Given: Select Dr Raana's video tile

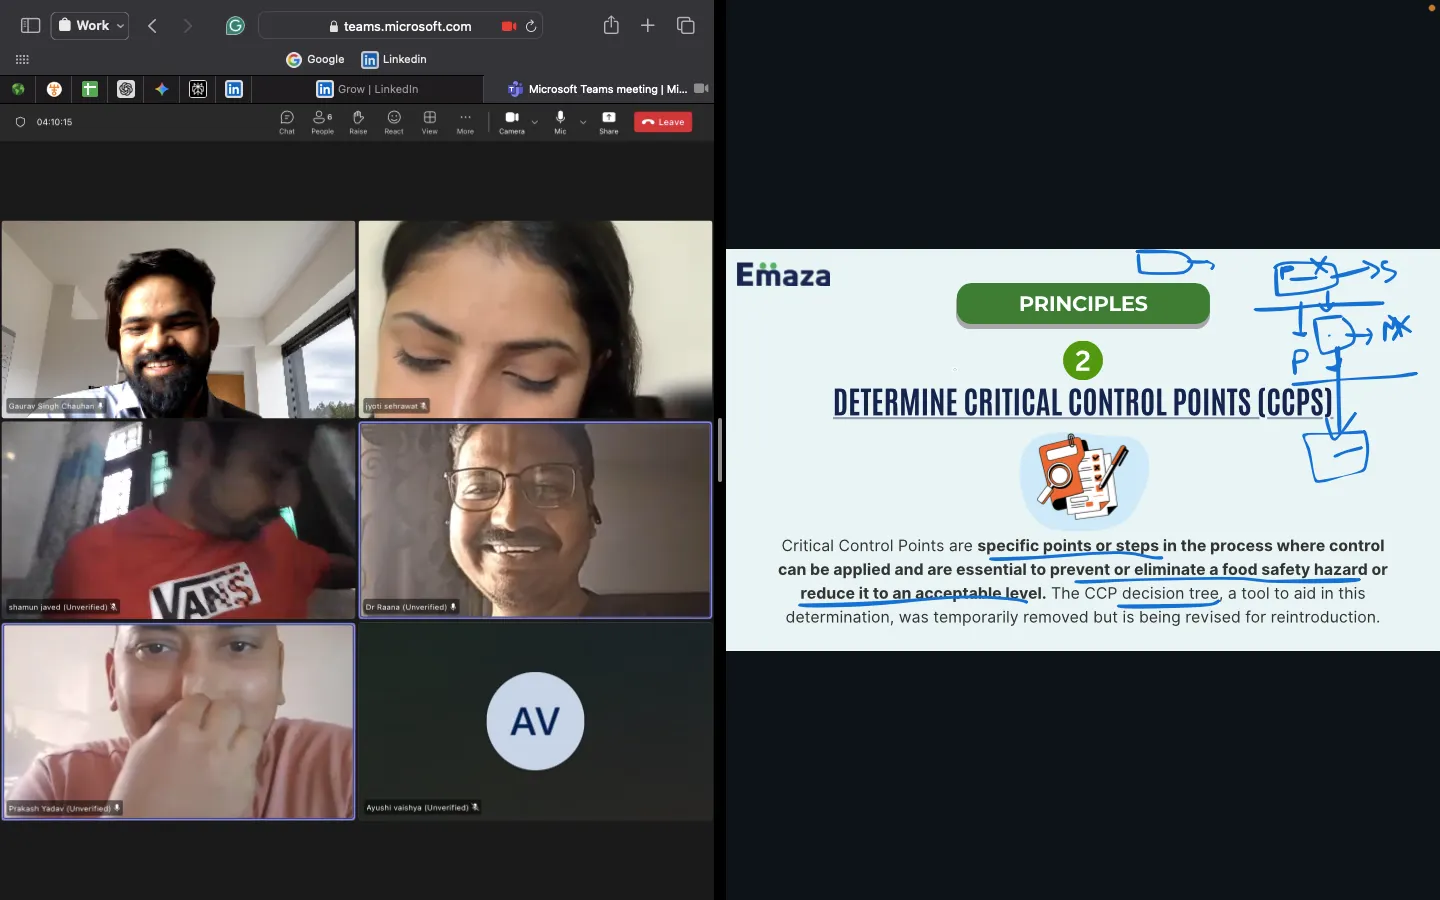Looking at the screenshot, I should tap(535, 520).
